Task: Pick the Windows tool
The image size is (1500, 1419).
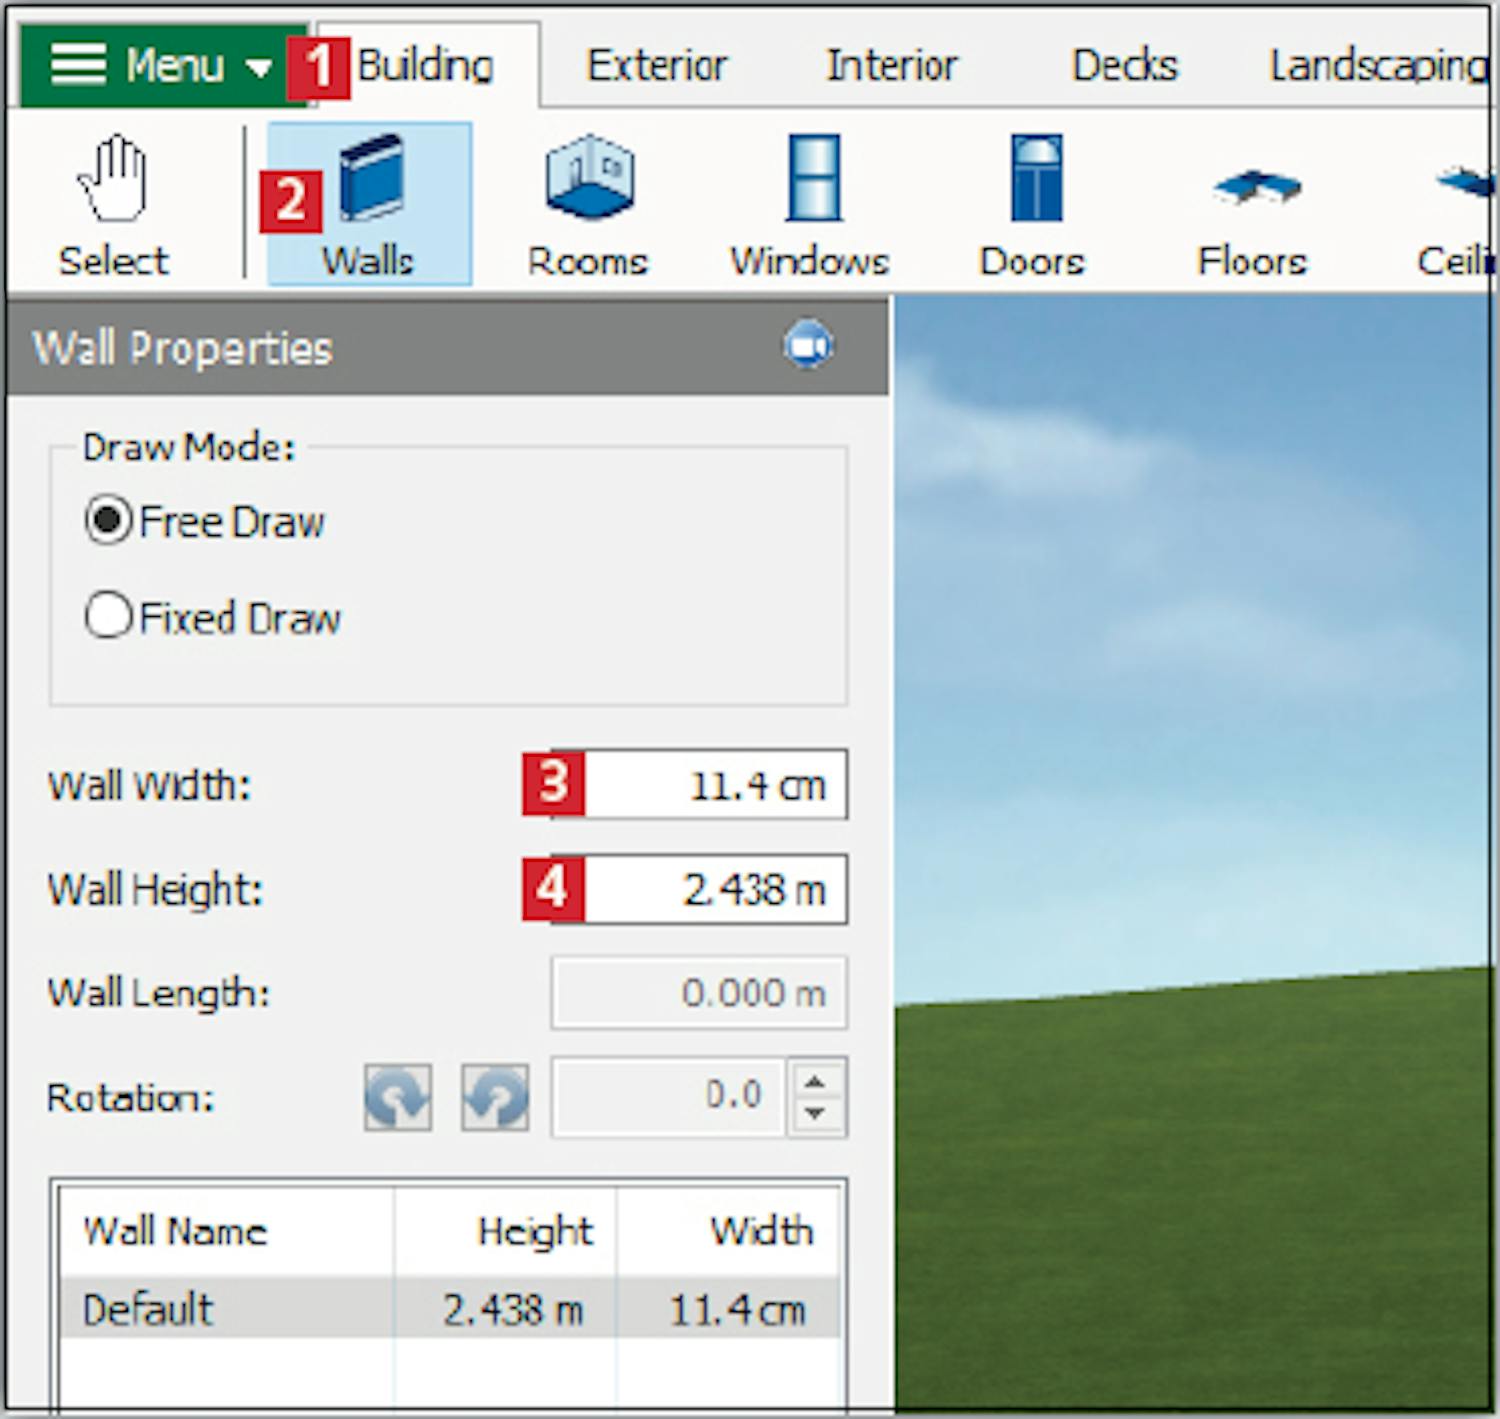Action: (810, 204)
